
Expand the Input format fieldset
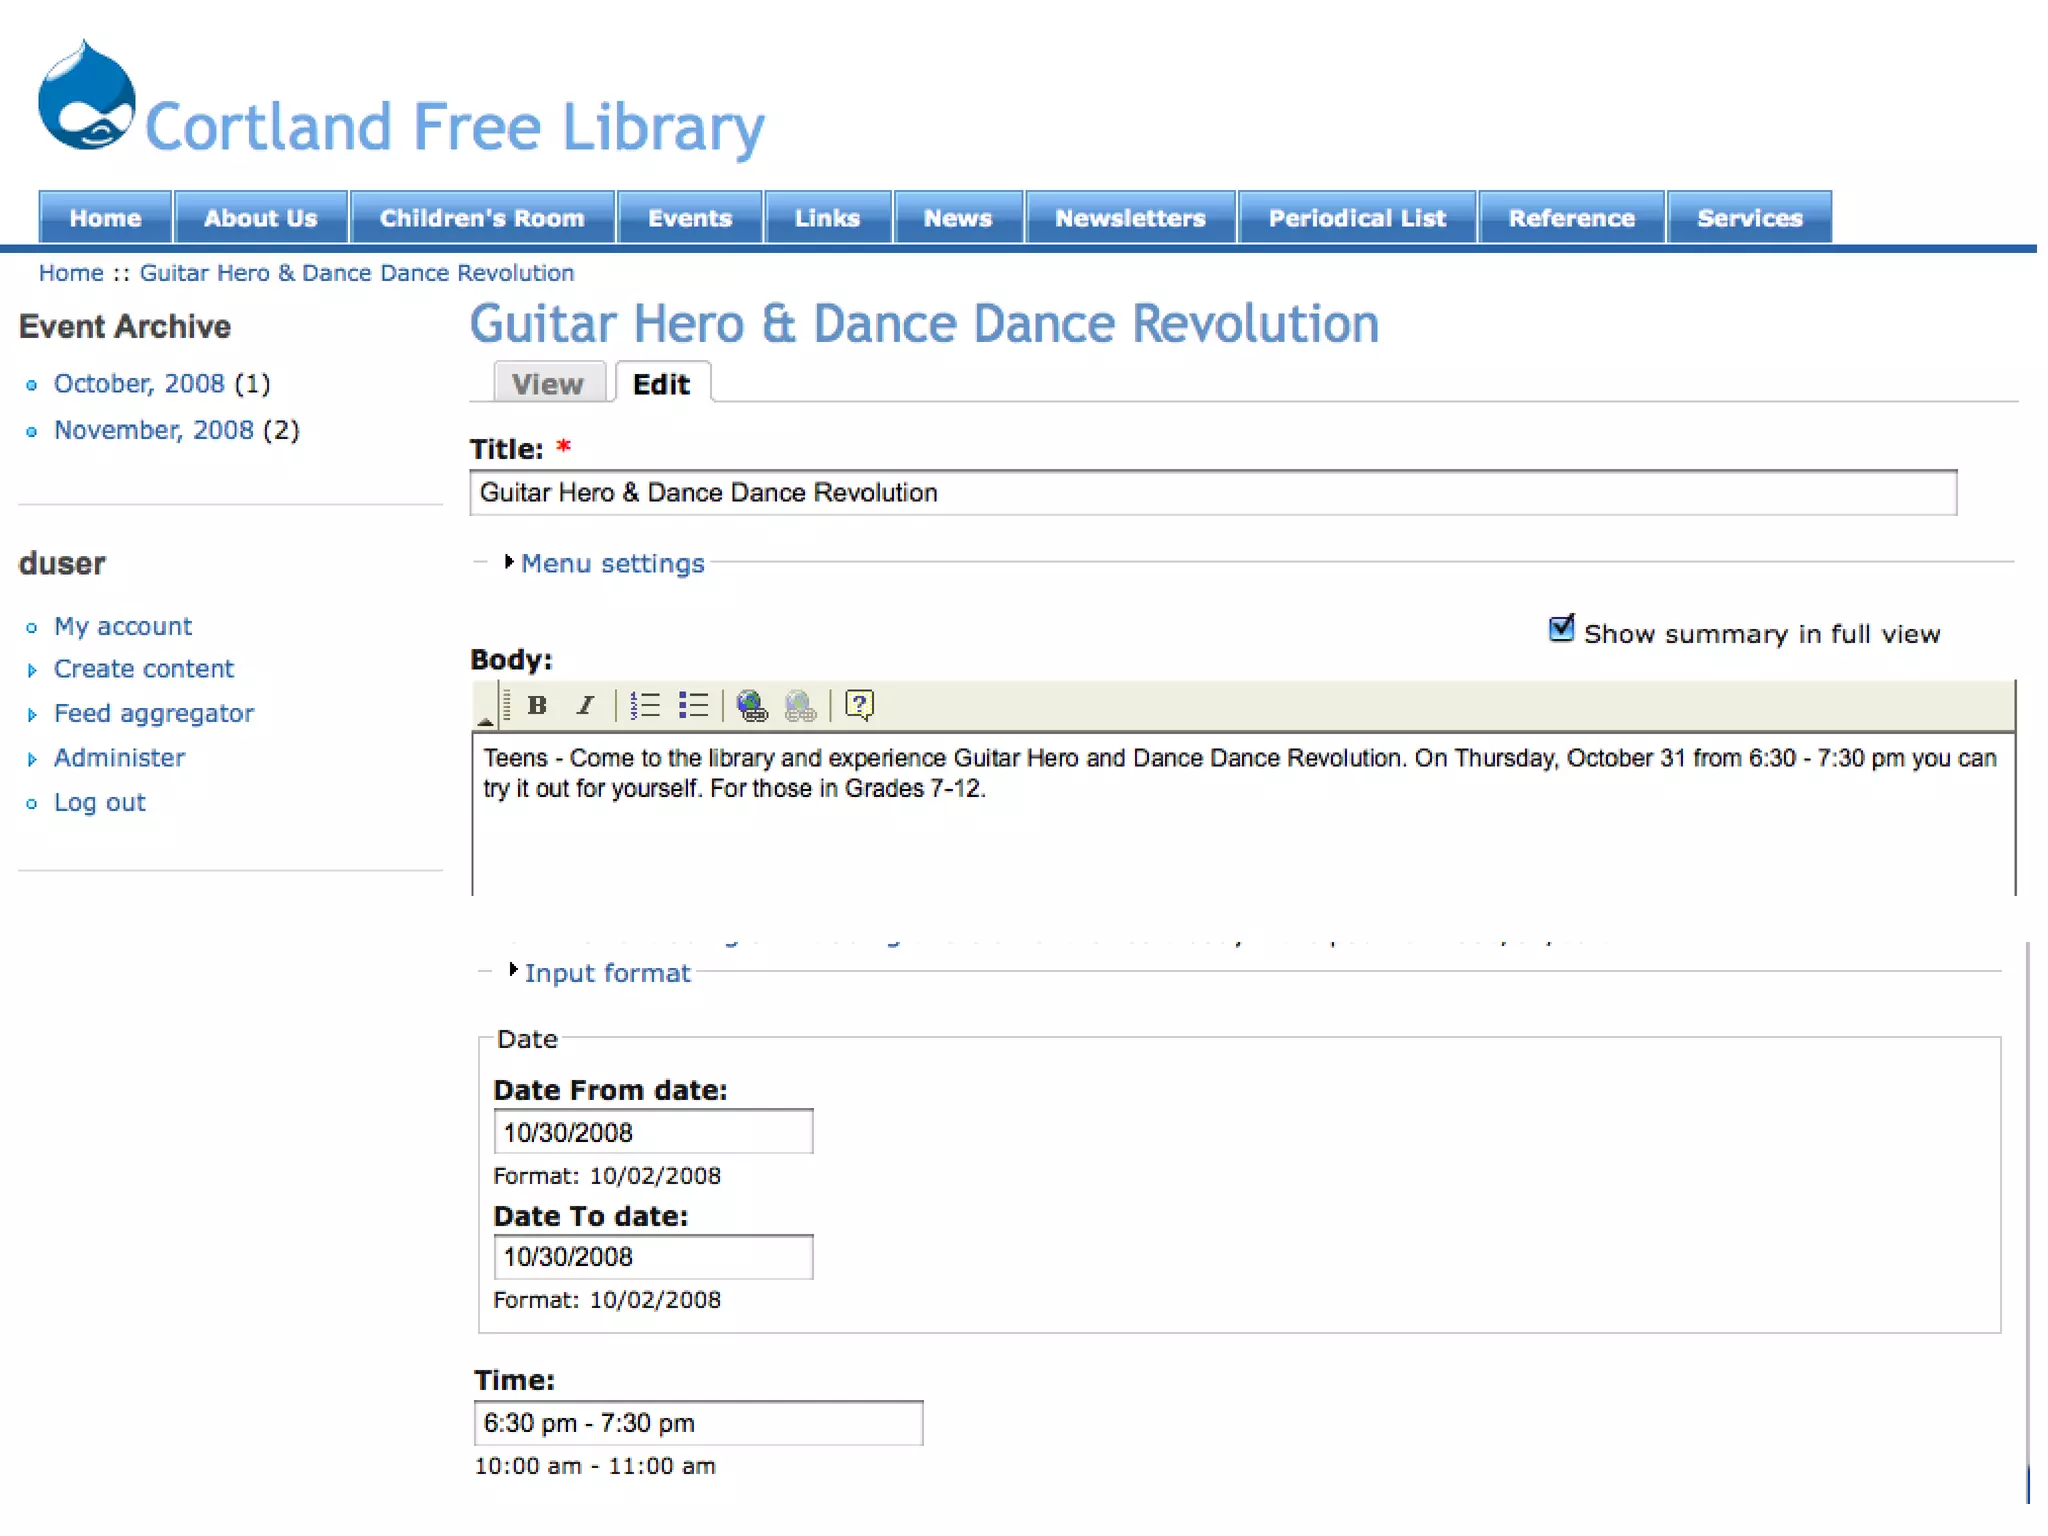(607, 973)
